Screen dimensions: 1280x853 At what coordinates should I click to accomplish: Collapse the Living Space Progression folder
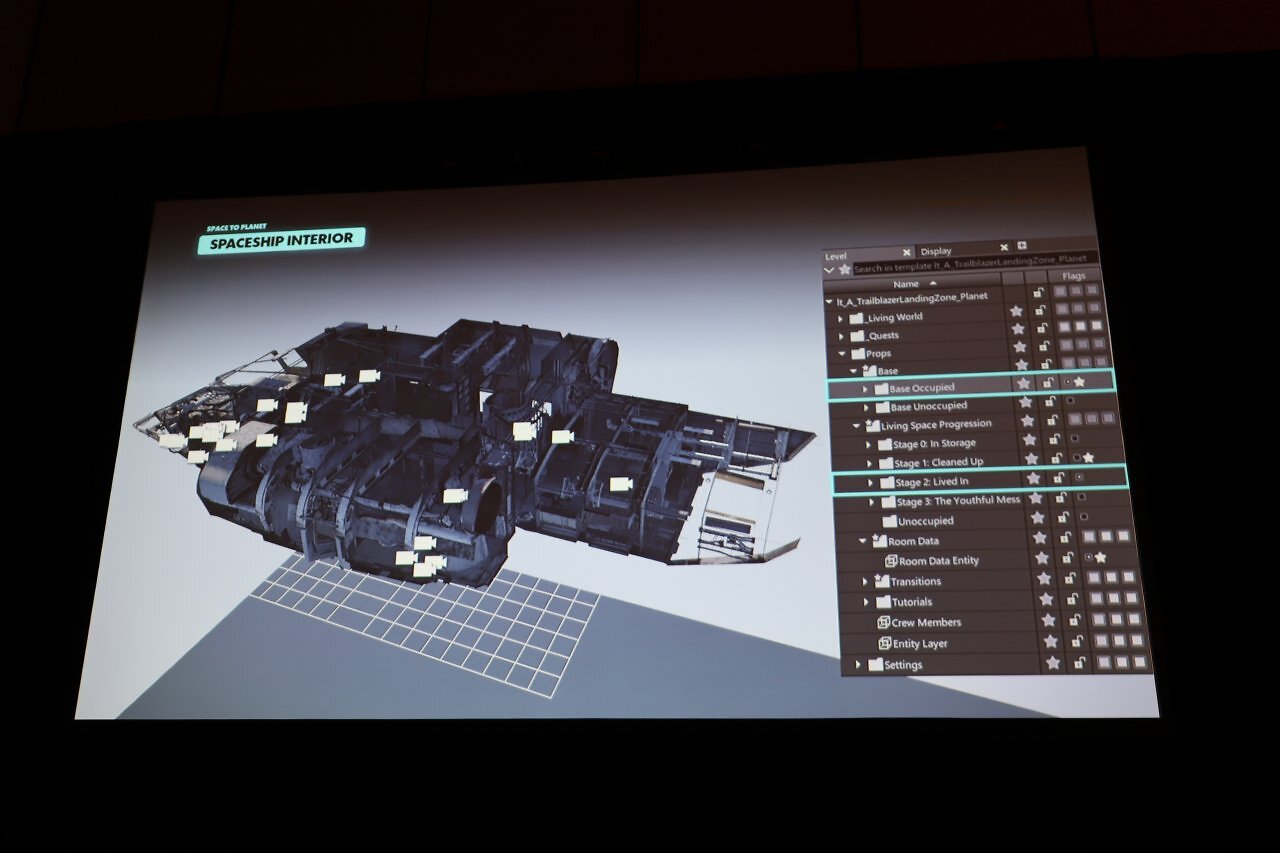tap(856, 426)
